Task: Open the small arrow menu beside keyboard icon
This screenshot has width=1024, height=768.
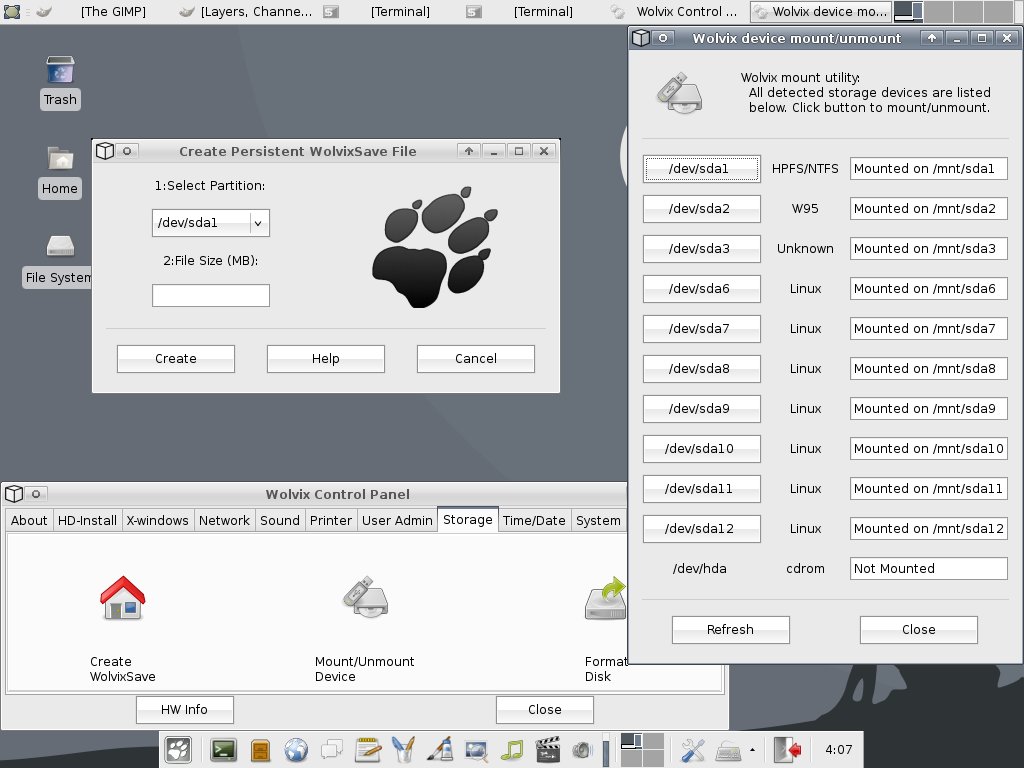Action: click(752, 750)
